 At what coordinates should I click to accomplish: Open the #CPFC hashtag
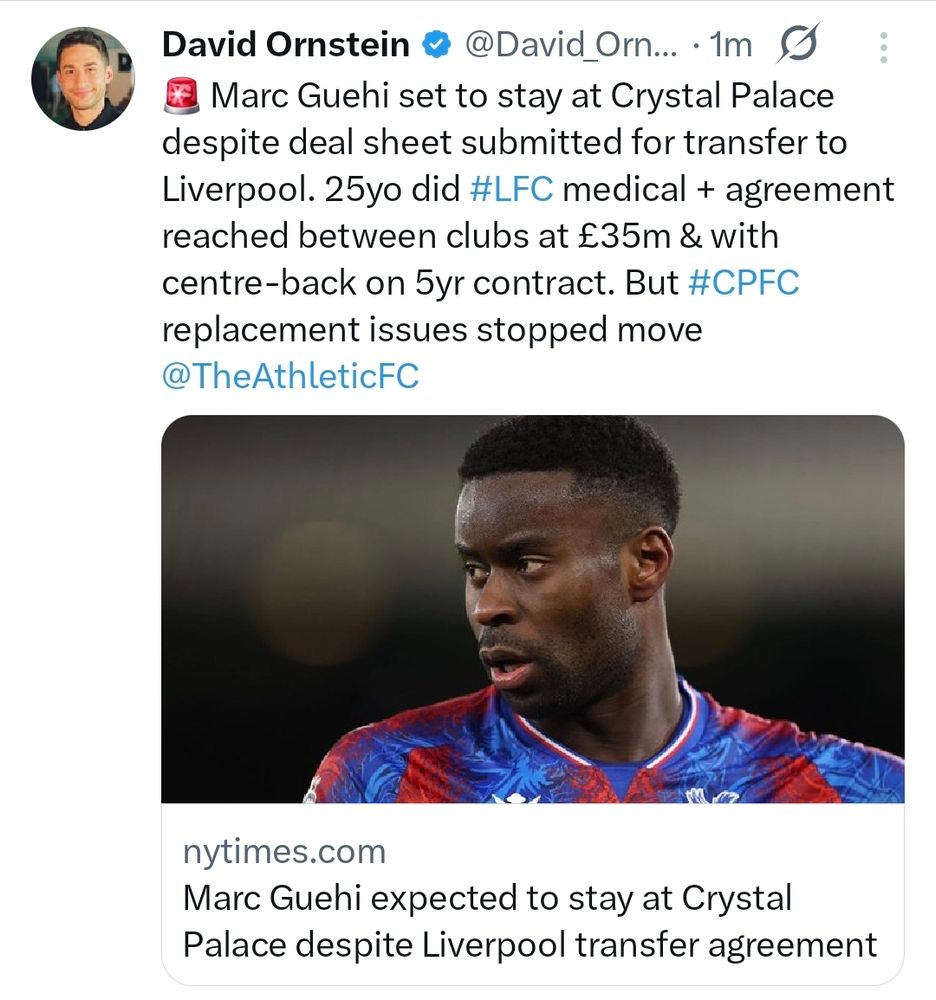(x=743, y=283)
